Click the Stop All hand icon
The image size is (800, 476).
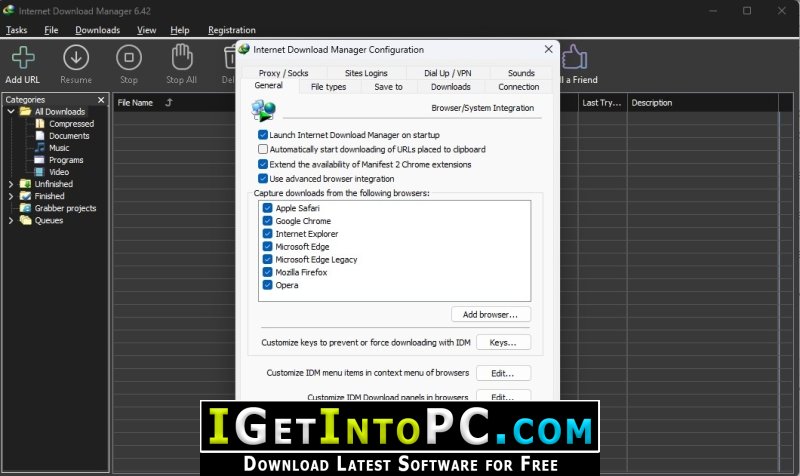tap(182, 57)
